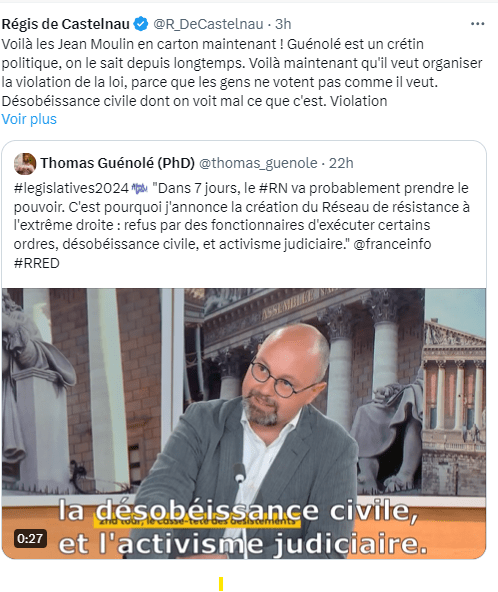Open quoted tweet via 22h timestamp
The width and height of the screenshot is (498, 592).
(341, 163)
